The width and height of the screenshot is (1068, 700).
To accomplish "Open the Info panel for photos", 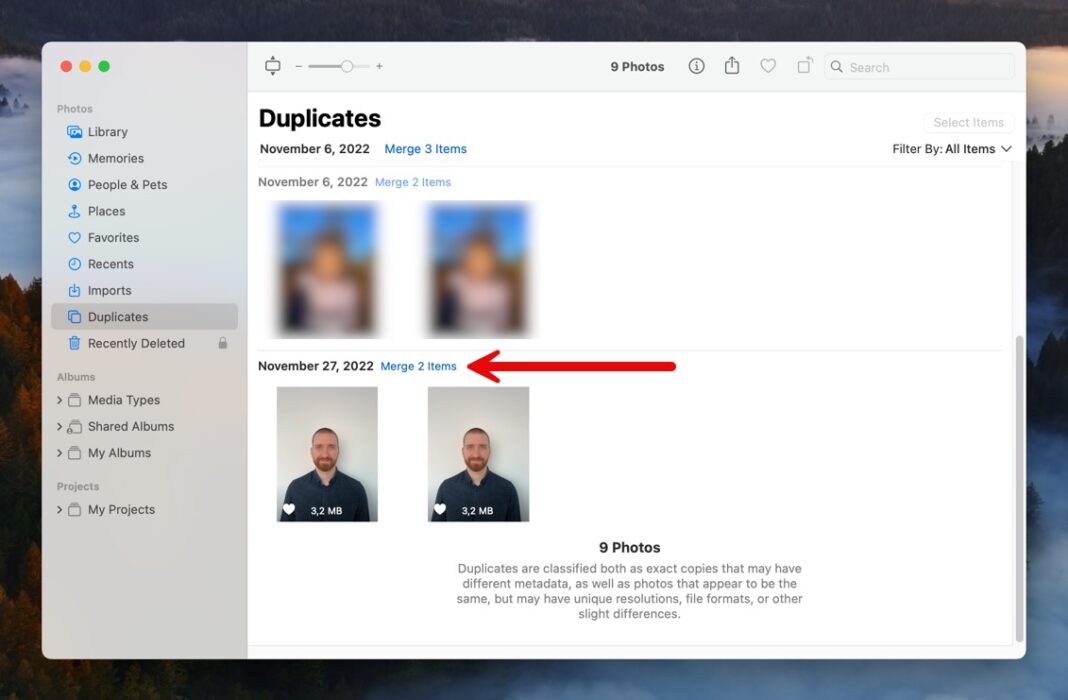I will point(696,66).
